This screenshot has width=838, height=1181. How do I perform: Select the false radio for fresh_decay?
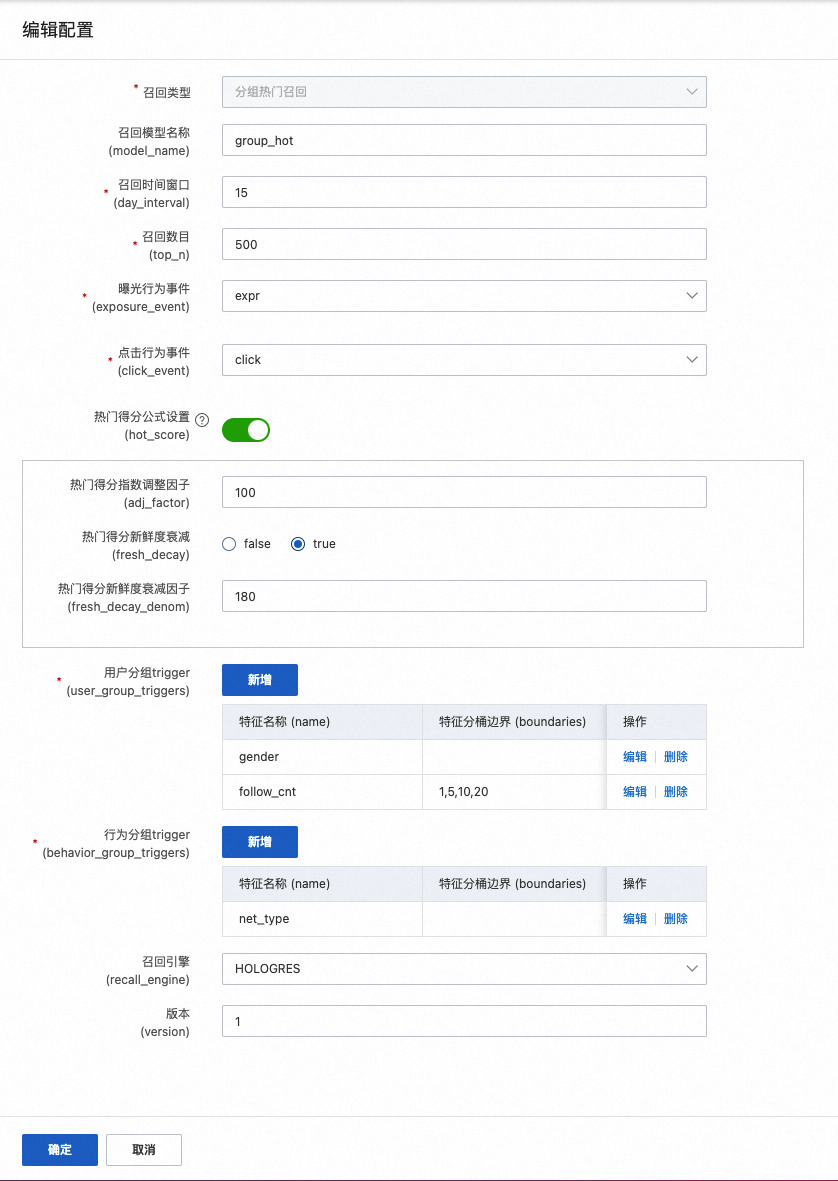pyautogui.click(x=229, y=544)
